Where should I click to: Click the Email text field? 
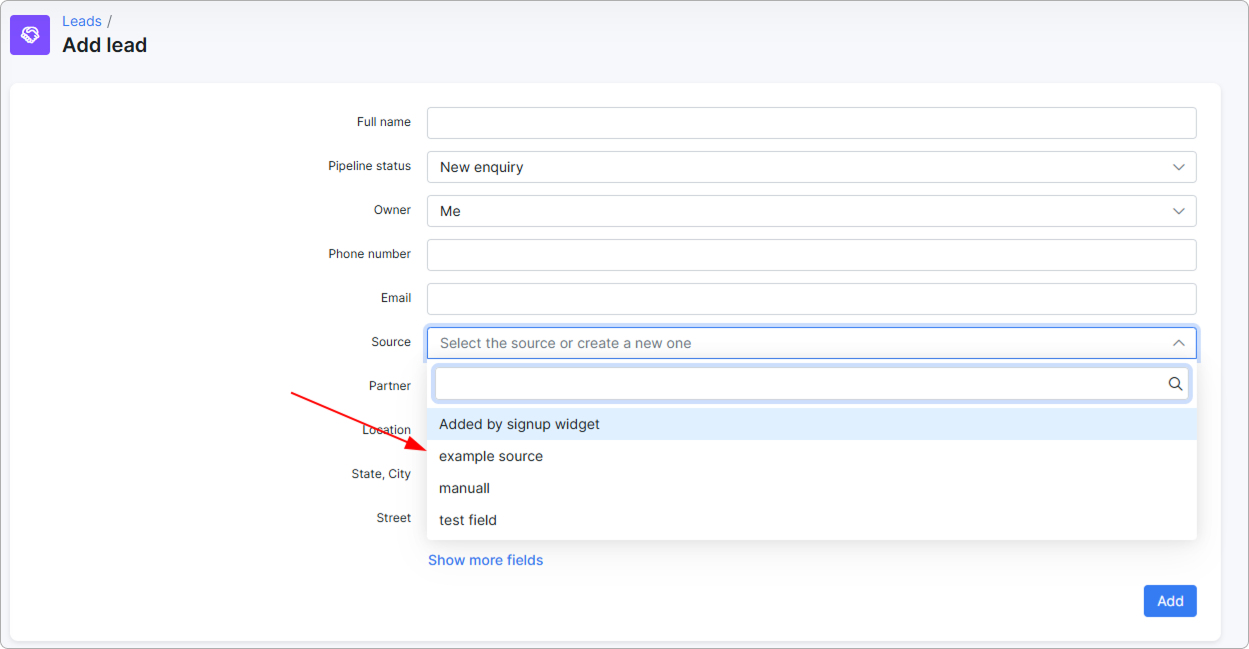pos(811,299)
